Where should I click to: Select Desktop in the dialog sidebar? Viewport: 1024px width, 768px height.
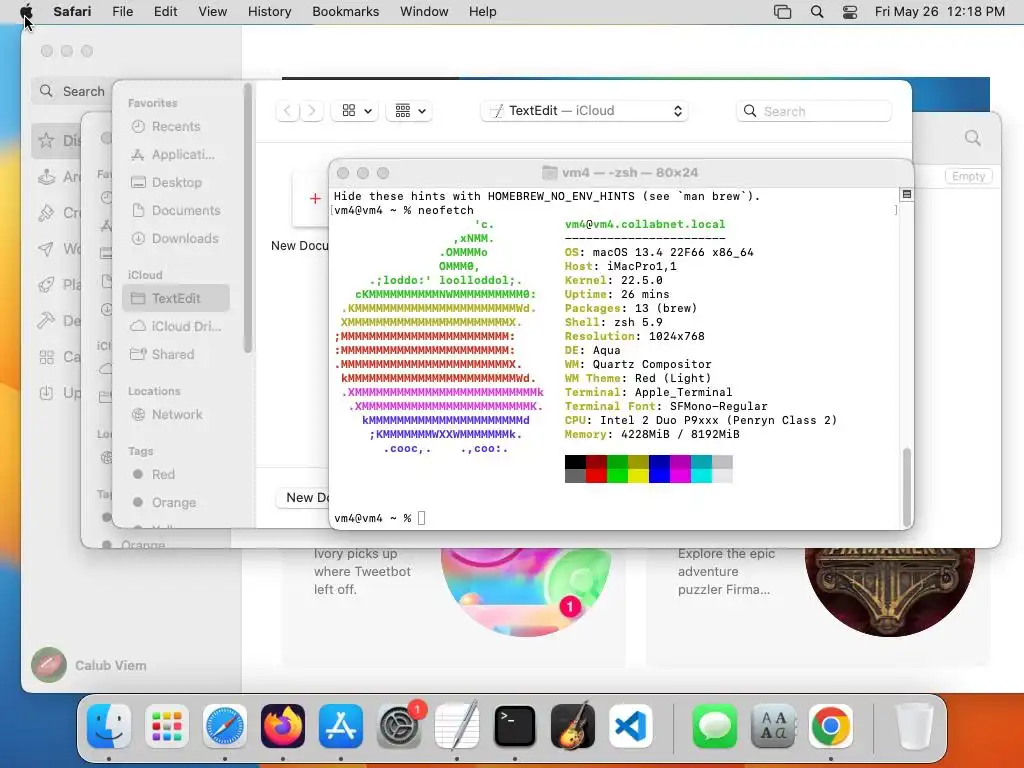point(176,183)
